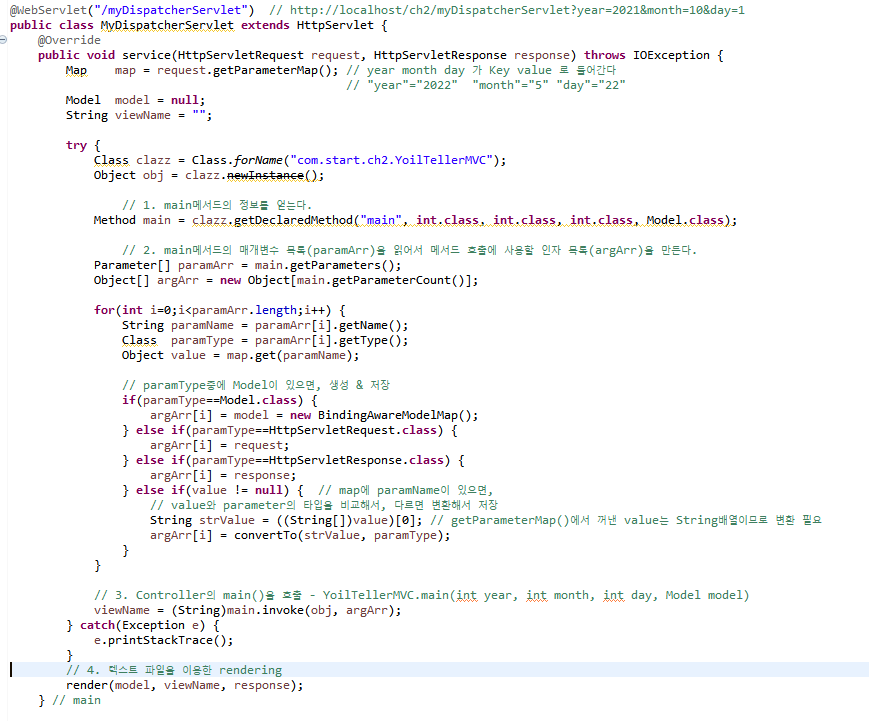Click the closing '// main' comment

pyautogui.click(x=76, y=700)
